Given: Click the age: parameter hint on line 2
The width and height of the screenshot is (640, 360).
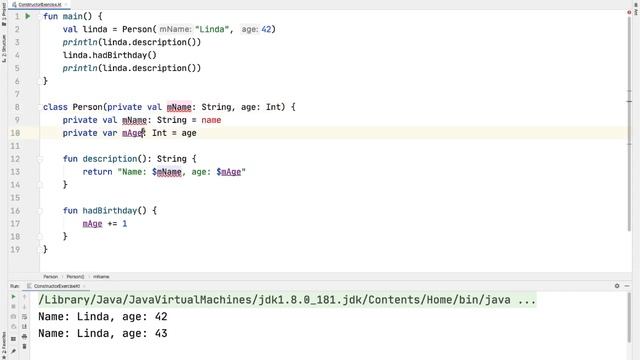Looking at the screenshot, I should click(250, 29).
